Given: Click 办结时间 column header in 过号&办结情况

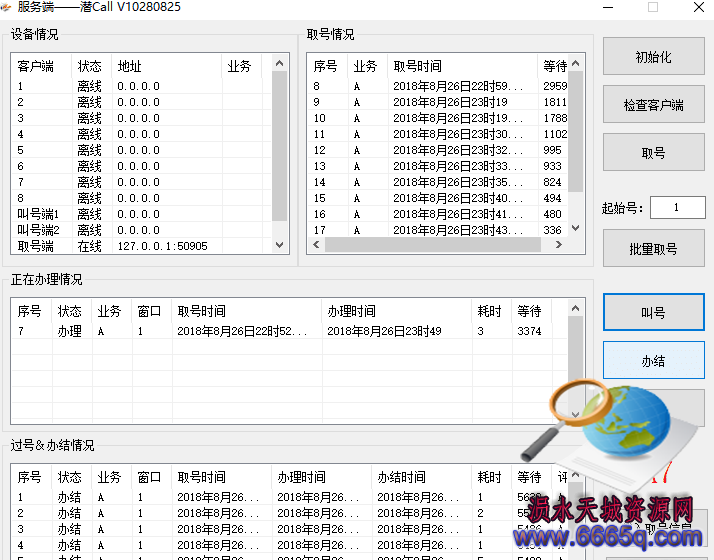Looking at the screenshot, I should tap(421, 477).
